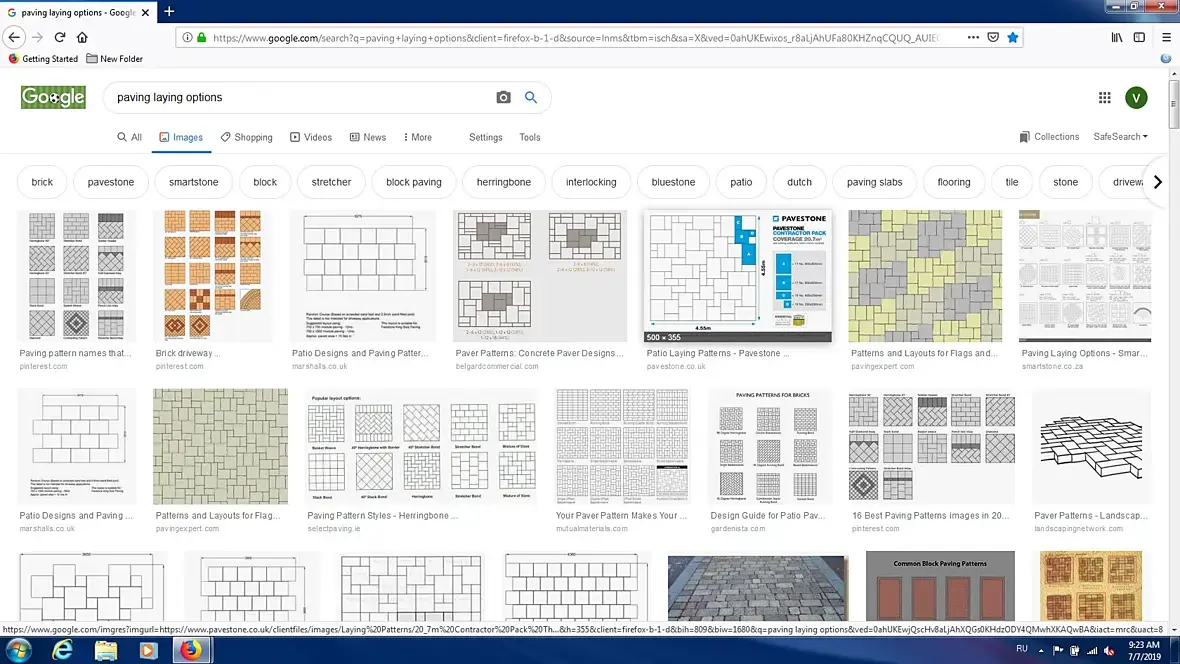Close the paving laying options tab
The image size is (1180, 664).
(145, 12)
